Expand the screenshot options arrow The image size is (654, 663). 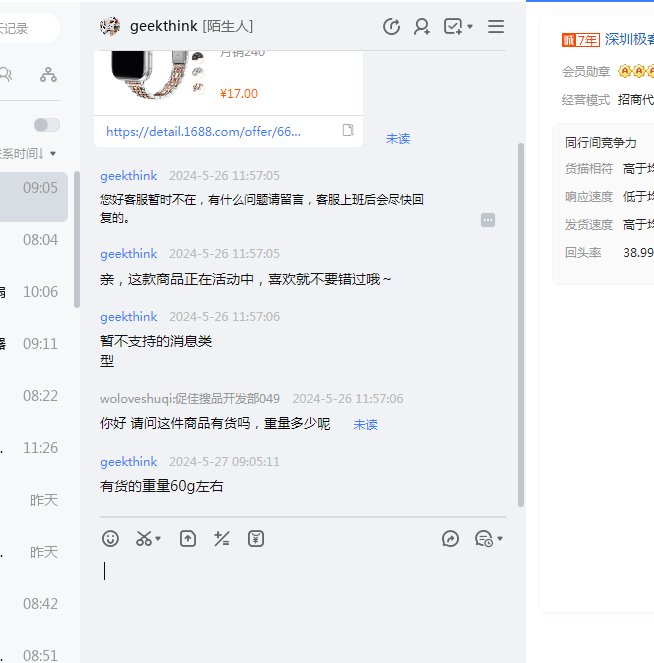(x=160, y=540)
